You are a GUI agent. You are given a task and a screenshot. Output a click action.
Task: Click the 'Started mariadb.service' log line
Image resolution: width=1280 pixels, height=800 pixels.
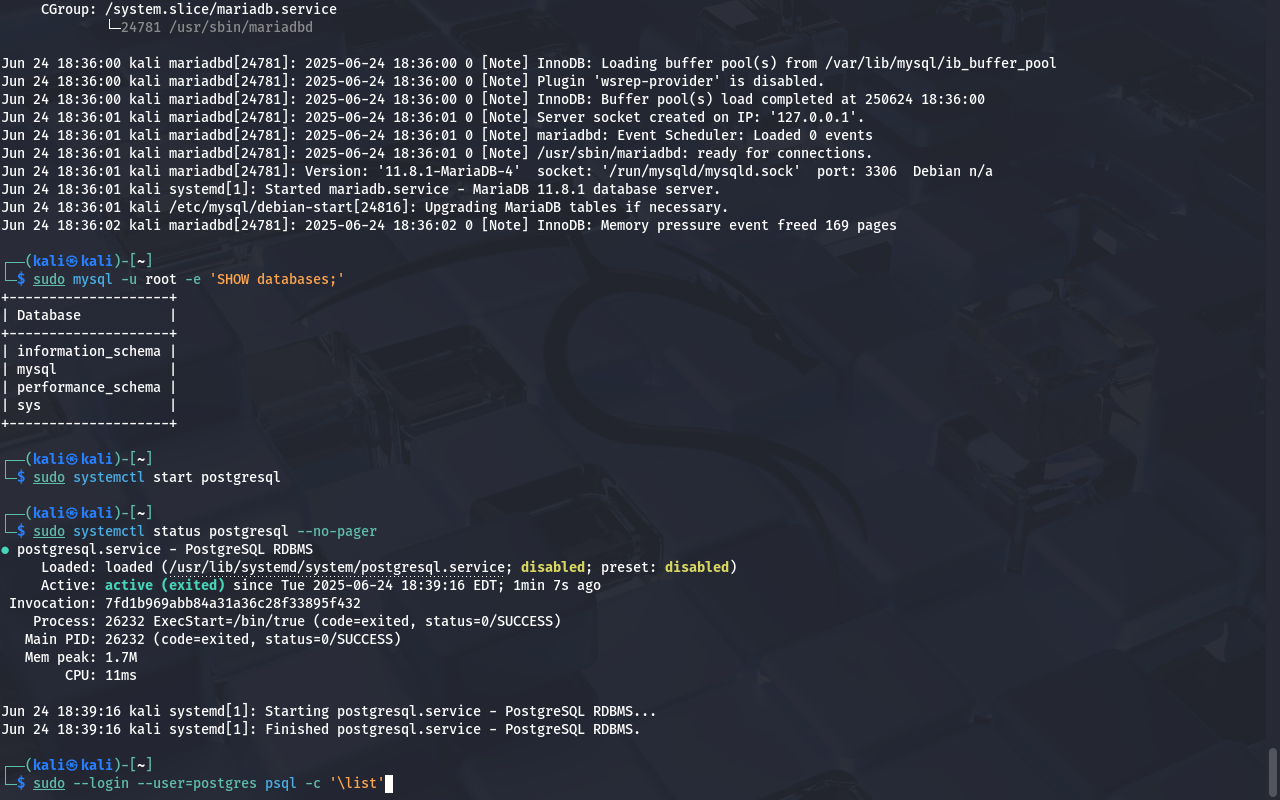(x=361, y=189)
